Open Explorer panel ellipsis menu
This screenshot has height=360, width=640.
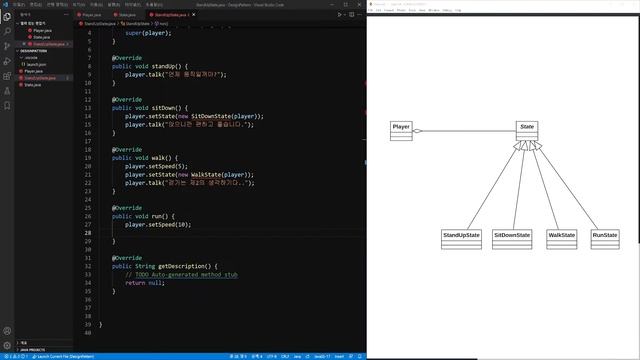tap(66, 14)
